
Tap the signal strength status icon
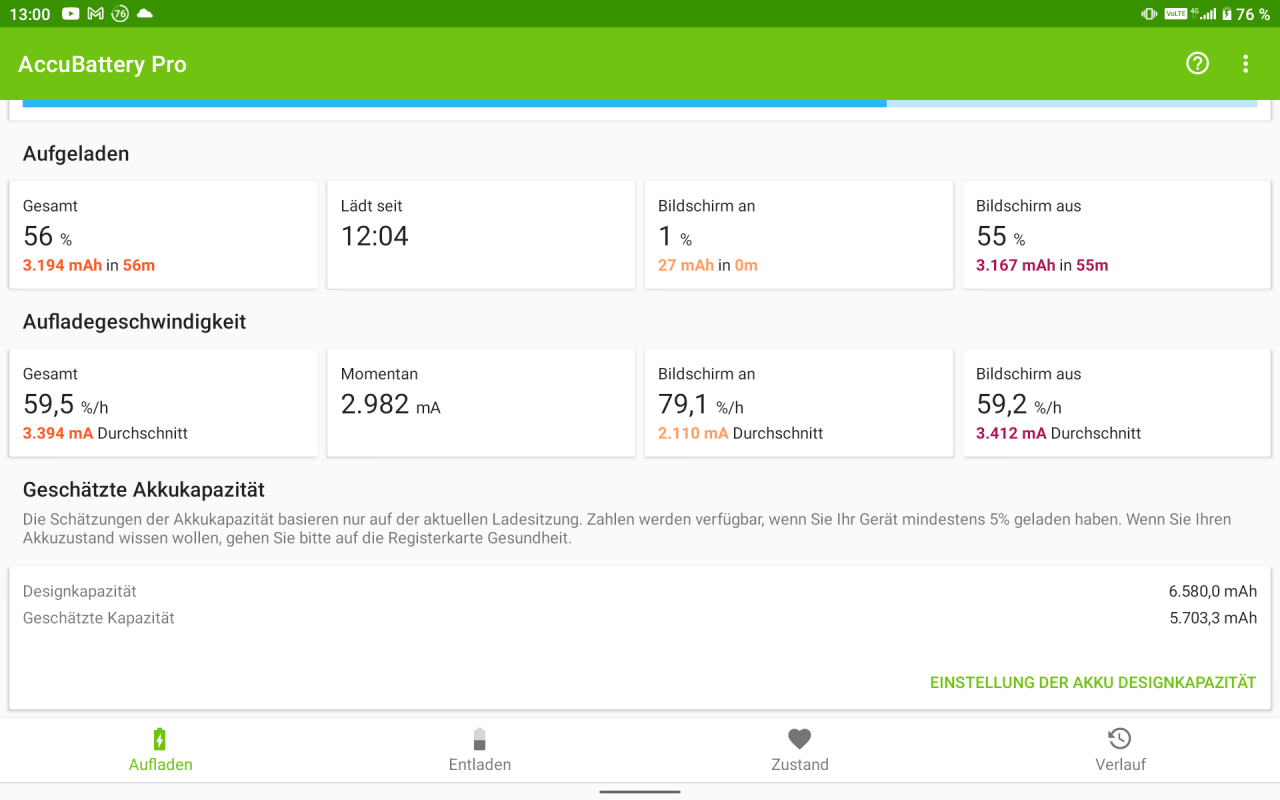(1208, 14)
